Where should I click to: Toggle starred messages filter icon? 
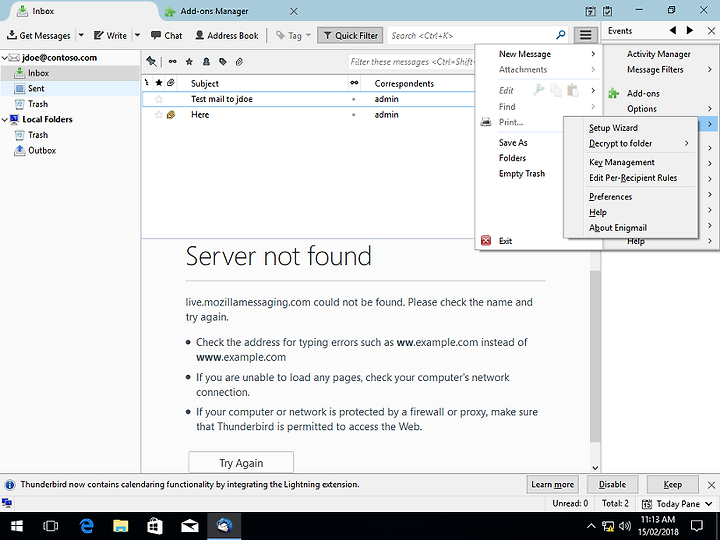tap(189, 62)
